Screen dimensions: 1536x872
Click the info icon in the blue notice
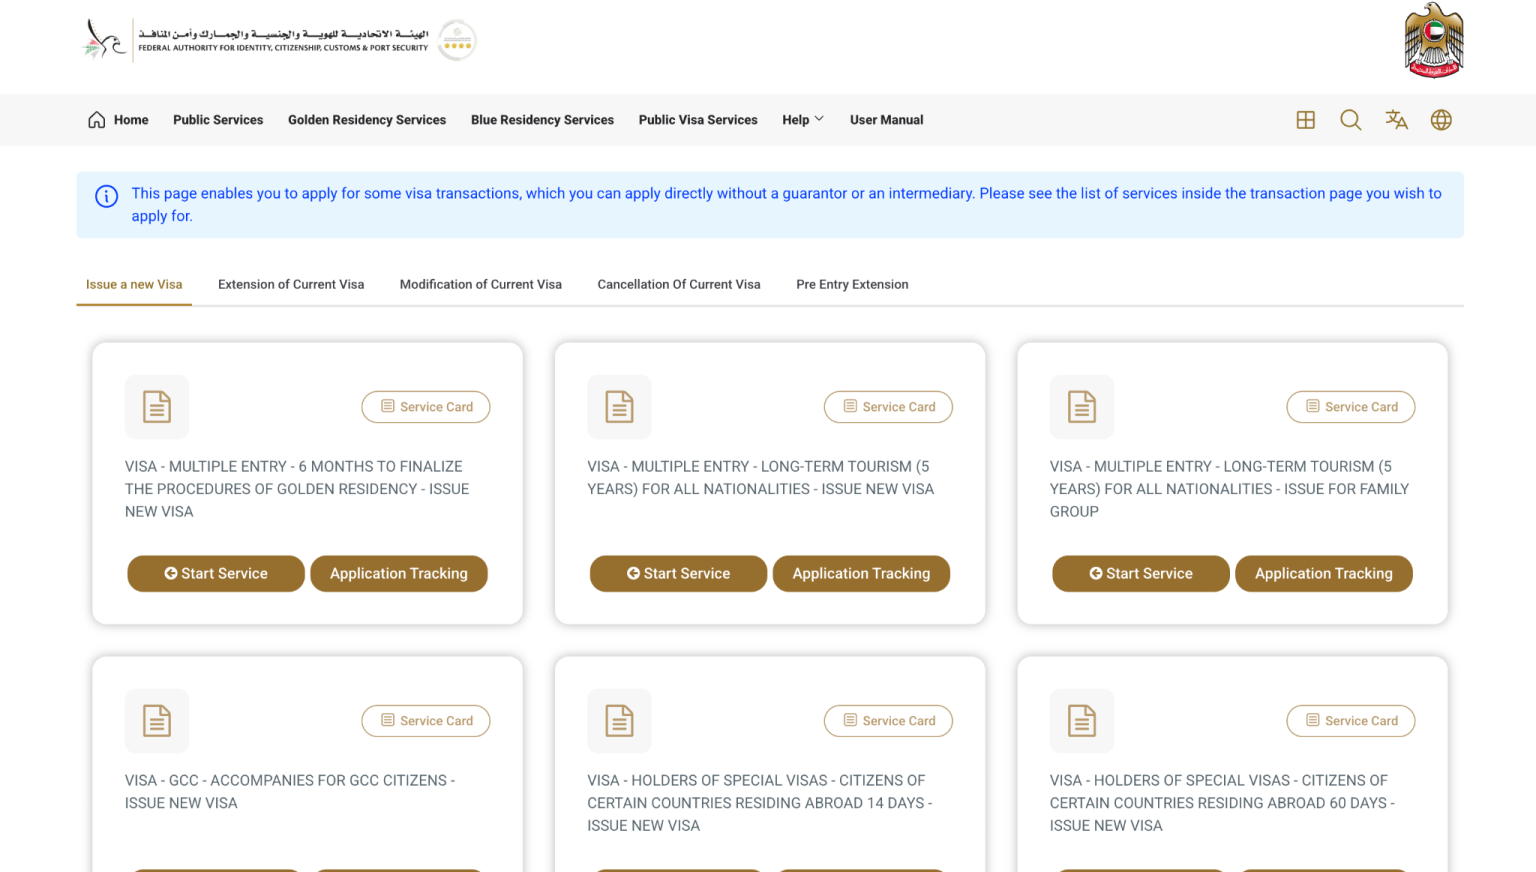coord(106,196)
